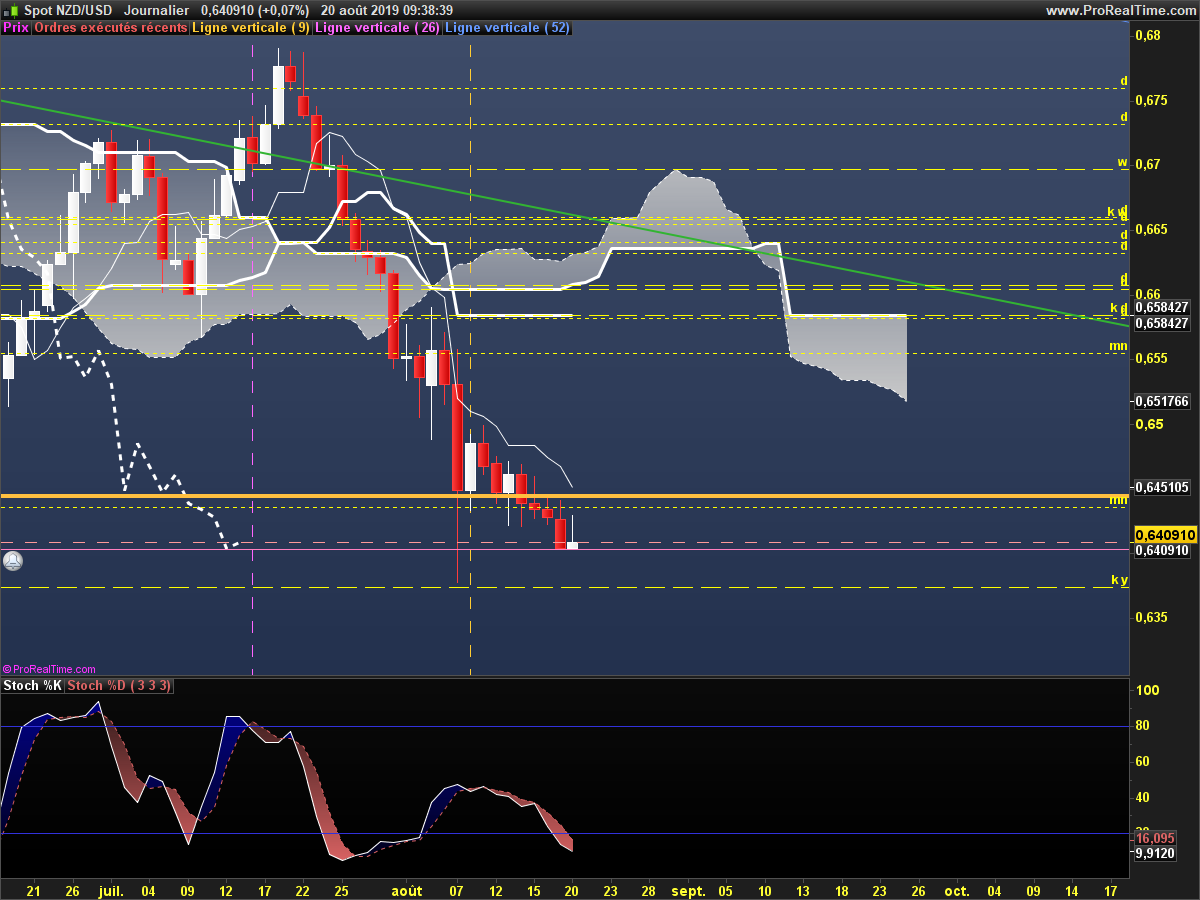Open the Ordres exécutés récents label

pyautogui.click(x=110, y=28)
